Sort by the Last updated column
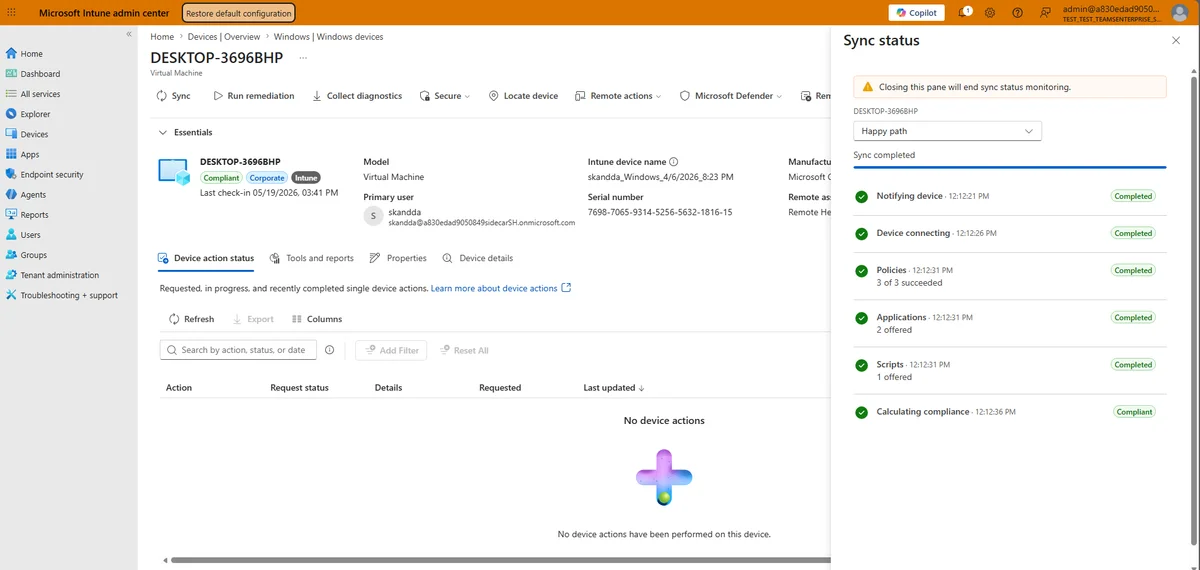This screenshot has height=570, width=1200. coord(613,387)
